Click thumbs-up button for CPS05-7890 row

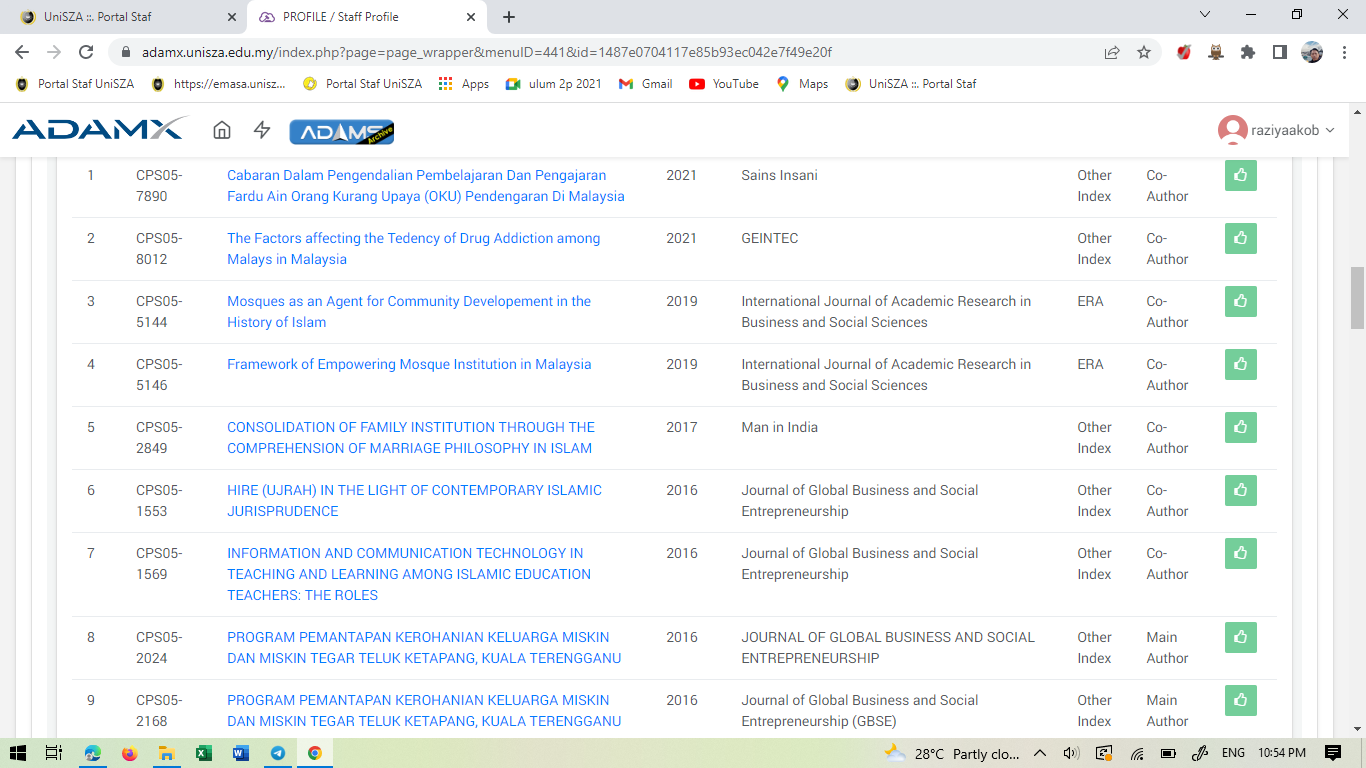[1241, 175]
